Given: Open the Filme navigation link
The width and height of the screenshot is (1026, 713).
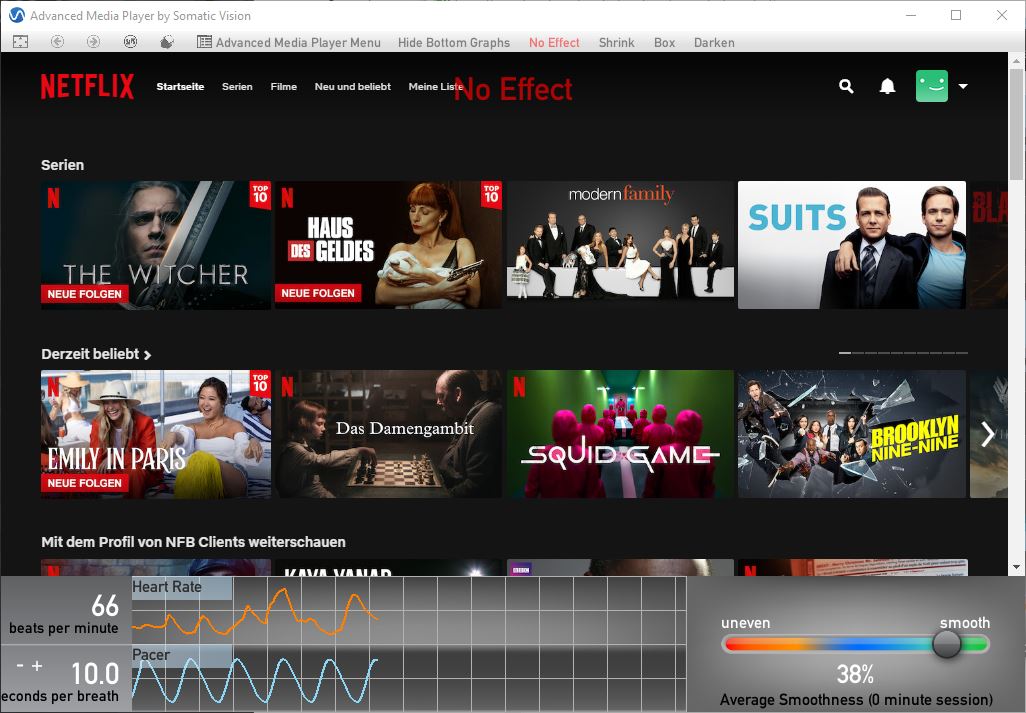Looking at the screenshot, I should (x=283, y=86).
